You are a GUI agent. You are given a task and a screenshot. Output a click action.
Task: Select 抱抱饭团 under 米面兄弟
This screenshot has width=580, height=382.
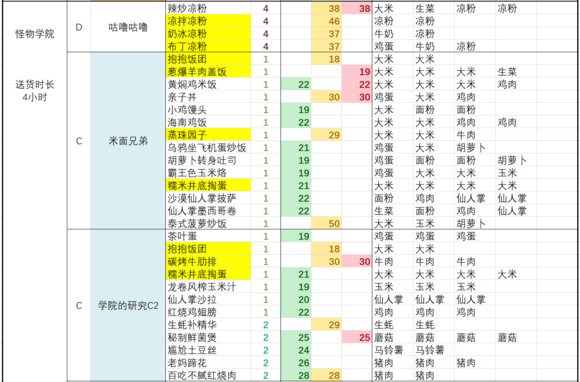click(x=209, y=59)
